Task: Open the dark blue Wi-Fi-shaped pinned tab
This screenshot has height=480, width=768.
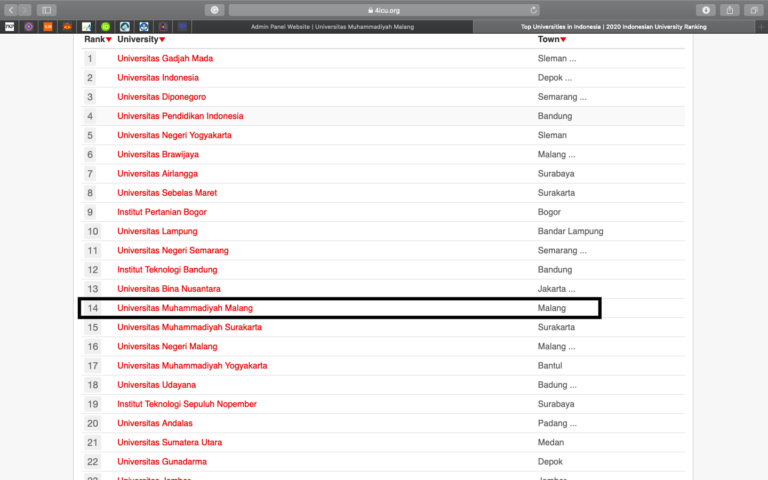Action: (182, 27)
